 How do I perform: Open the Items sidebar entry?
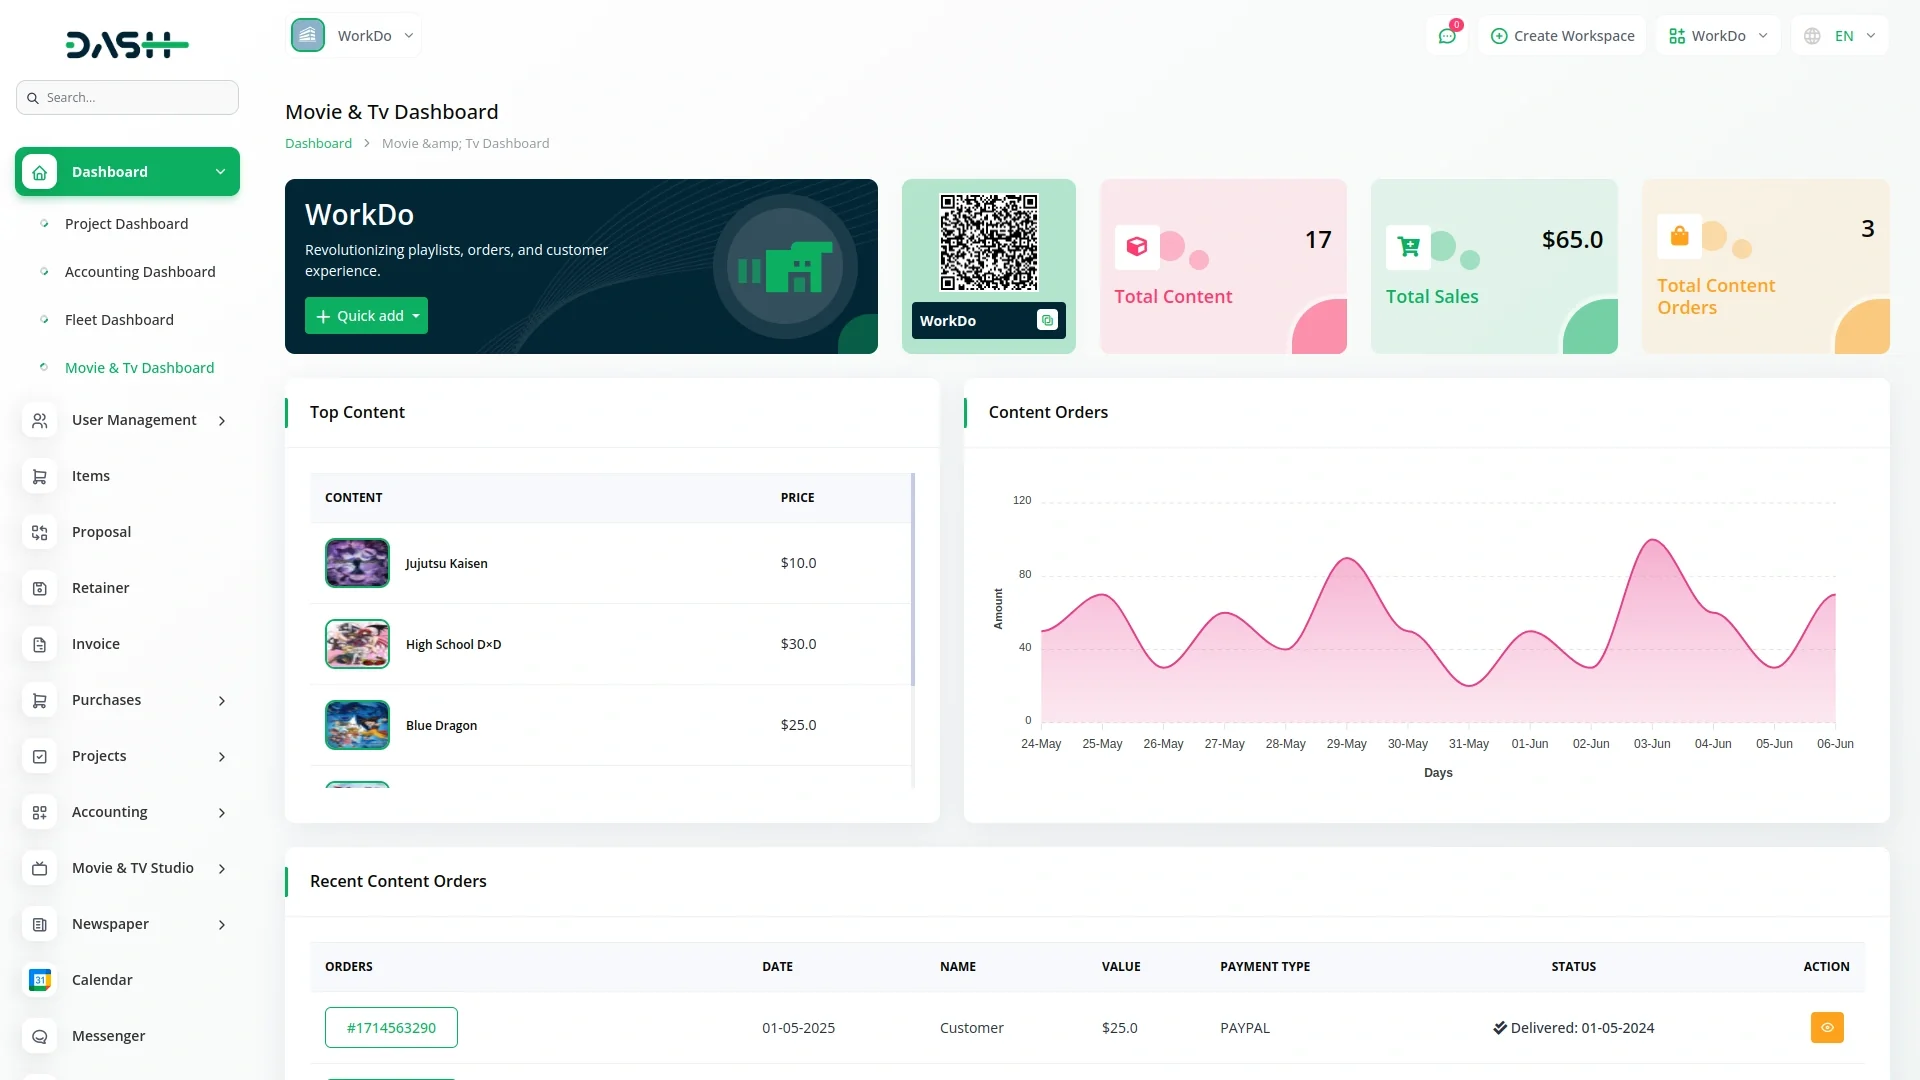(x=90, y=476)
